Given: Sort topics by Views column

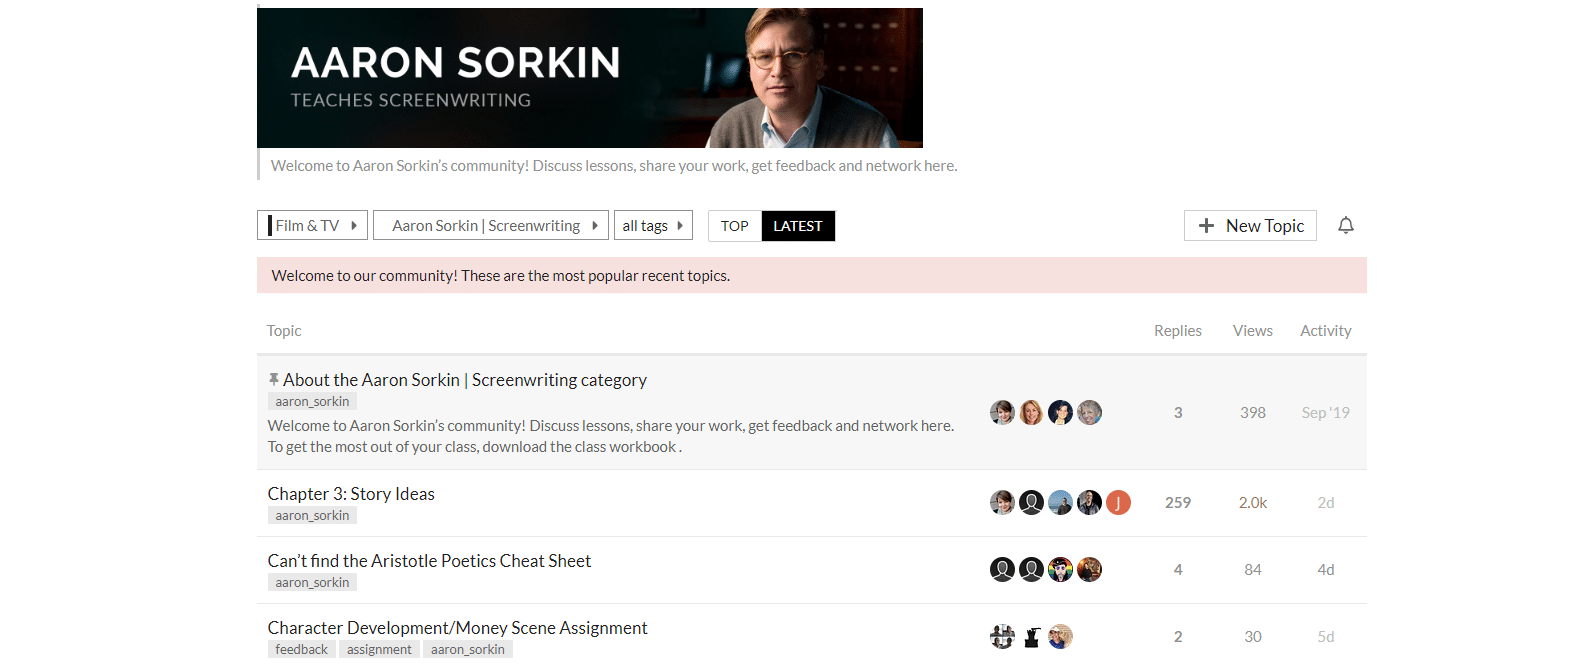Looking at the screenshot, I should [x=1253, y=331].
